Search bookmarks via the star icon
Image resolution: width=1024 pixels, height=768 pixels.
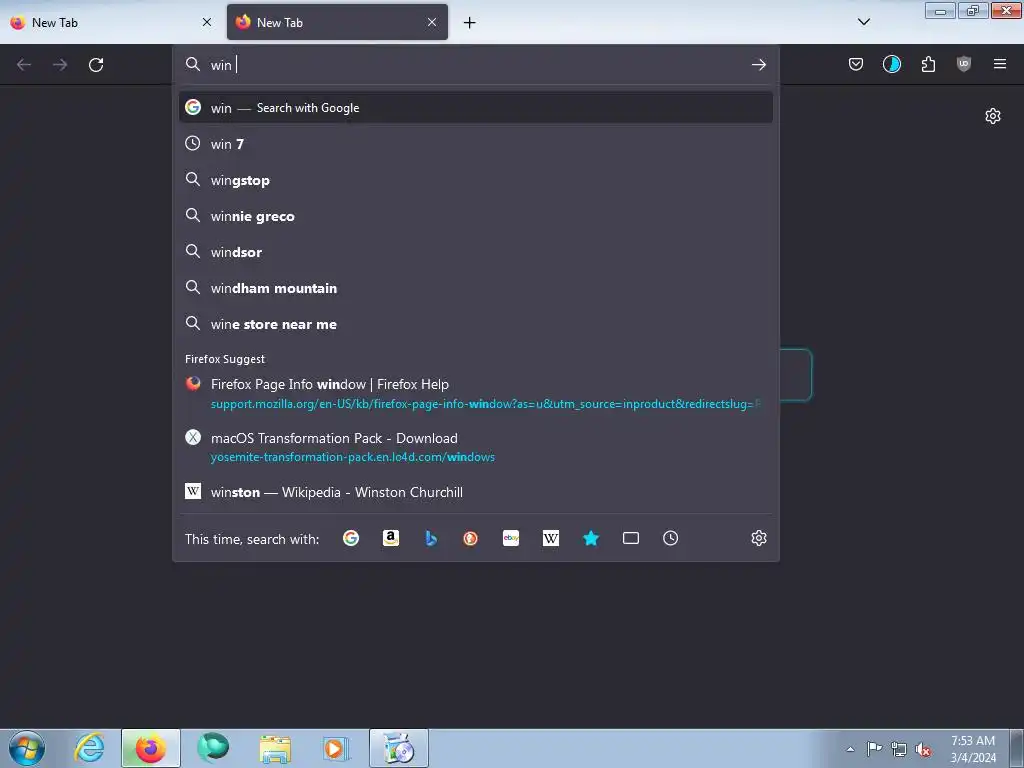pos(591,538)
